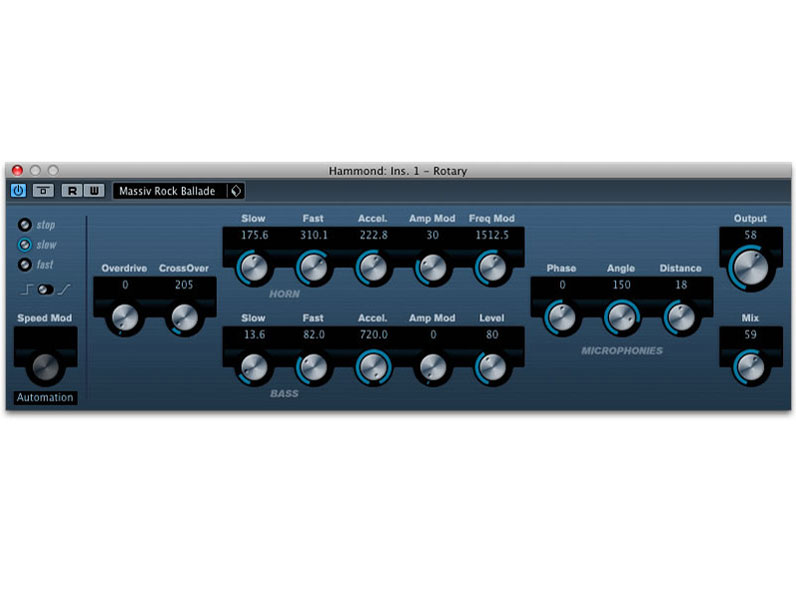
Task: Click the Output knob
Action: click(x=751, y=268)
